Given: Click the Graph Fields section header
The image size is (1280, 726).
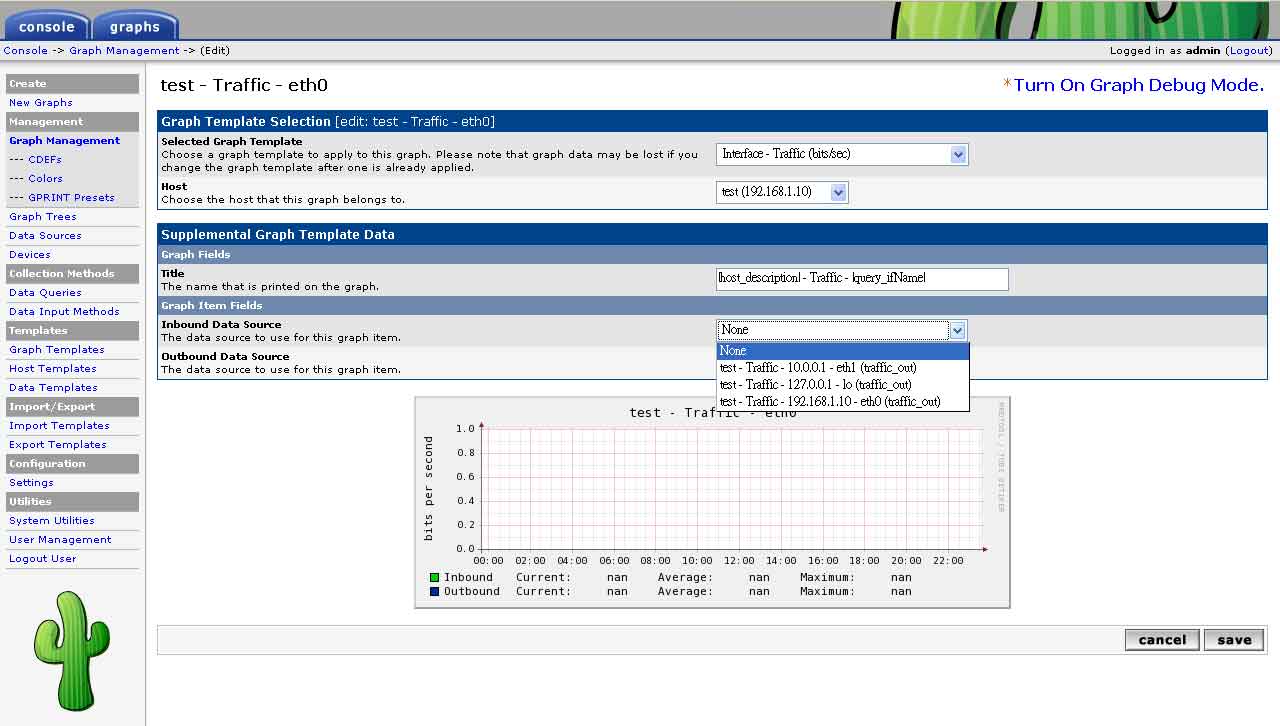Looking at the screenshot, I should [x=712, y=255].
